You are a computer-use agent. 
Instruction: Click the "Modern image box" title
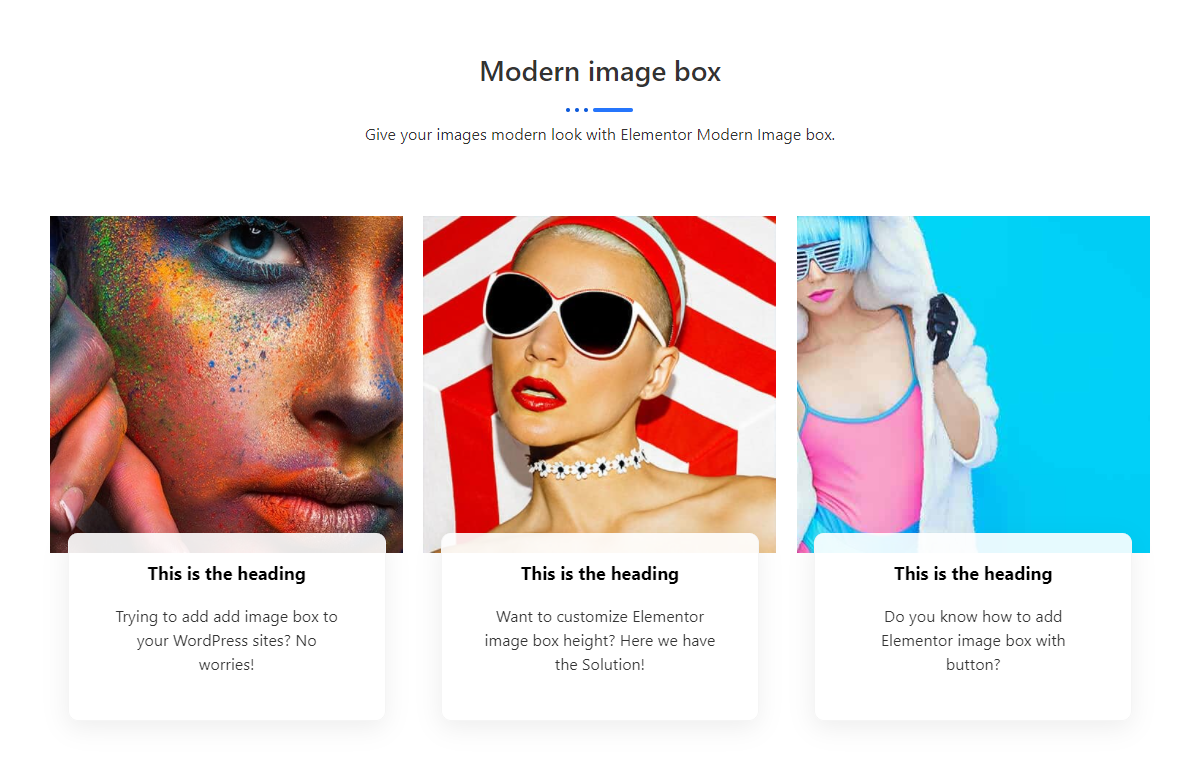pos(600,72)
